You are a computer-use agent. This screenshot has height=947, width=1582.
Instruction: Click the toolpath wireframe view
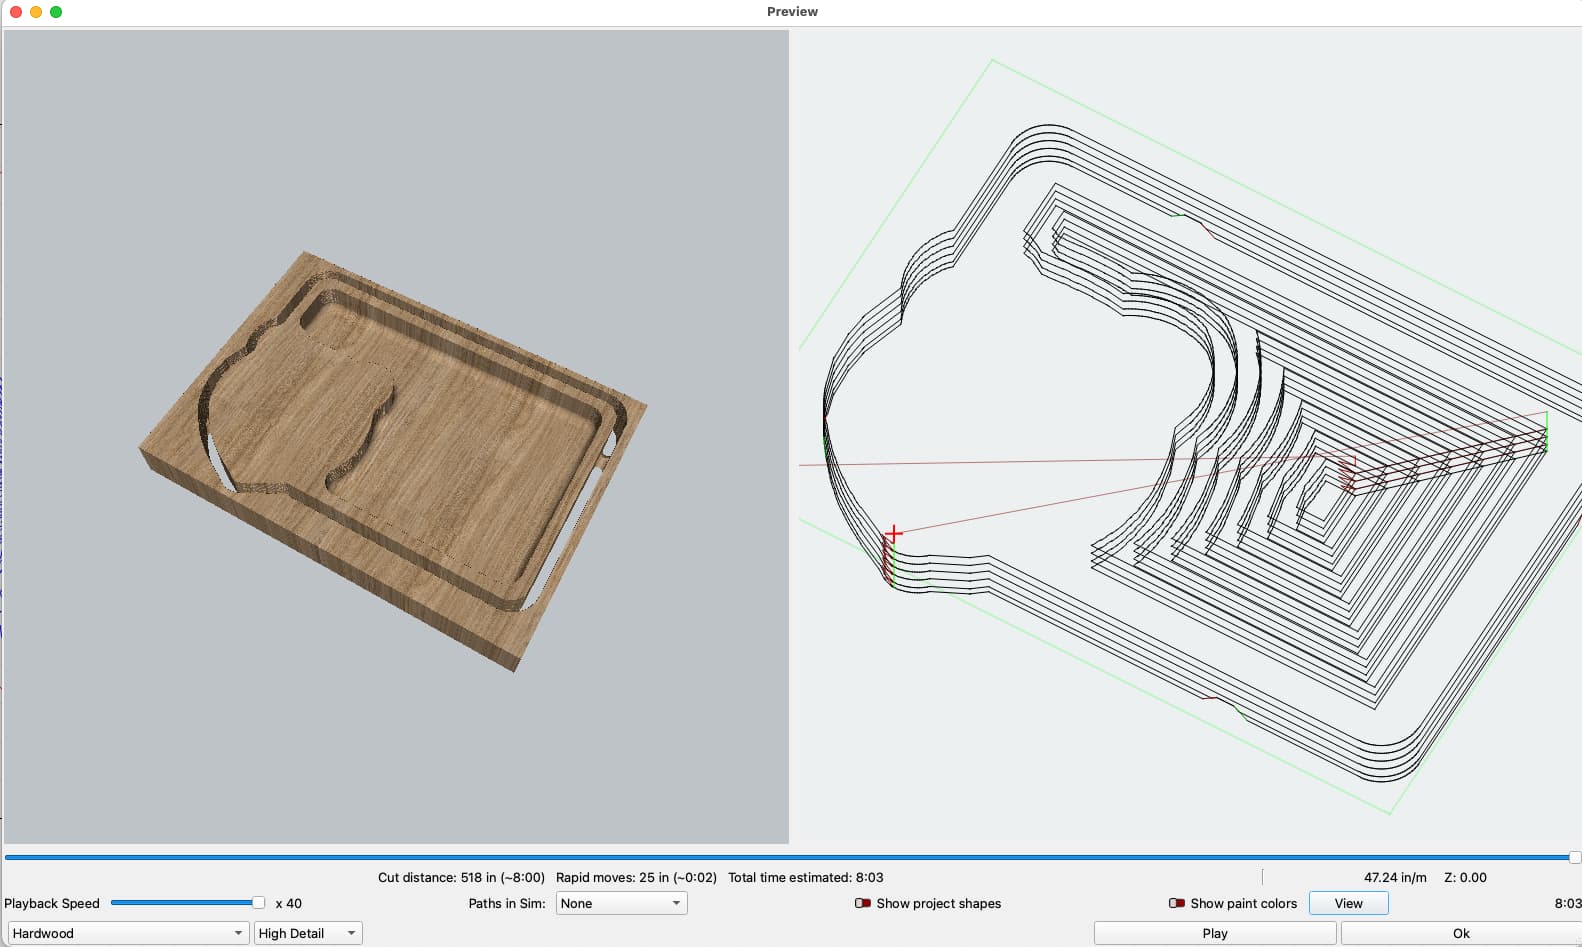(1190, 437)
